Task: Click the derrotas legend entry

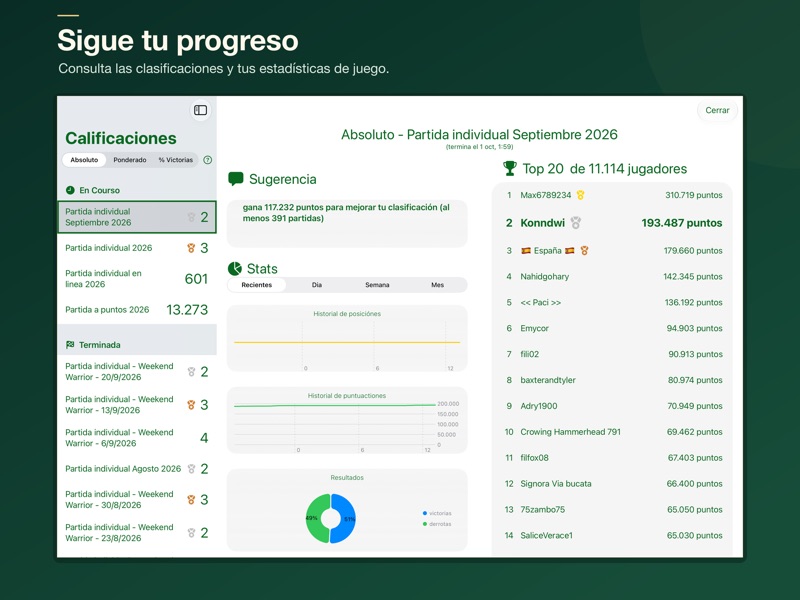Action: pyautogui.click(x=437, y=524)
